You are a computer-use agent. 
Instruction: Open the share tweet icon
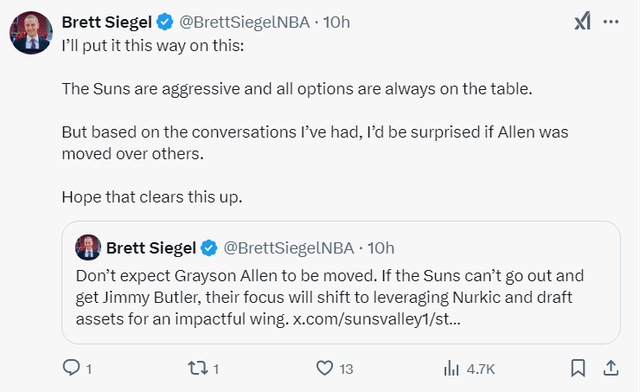coord(611,368)
